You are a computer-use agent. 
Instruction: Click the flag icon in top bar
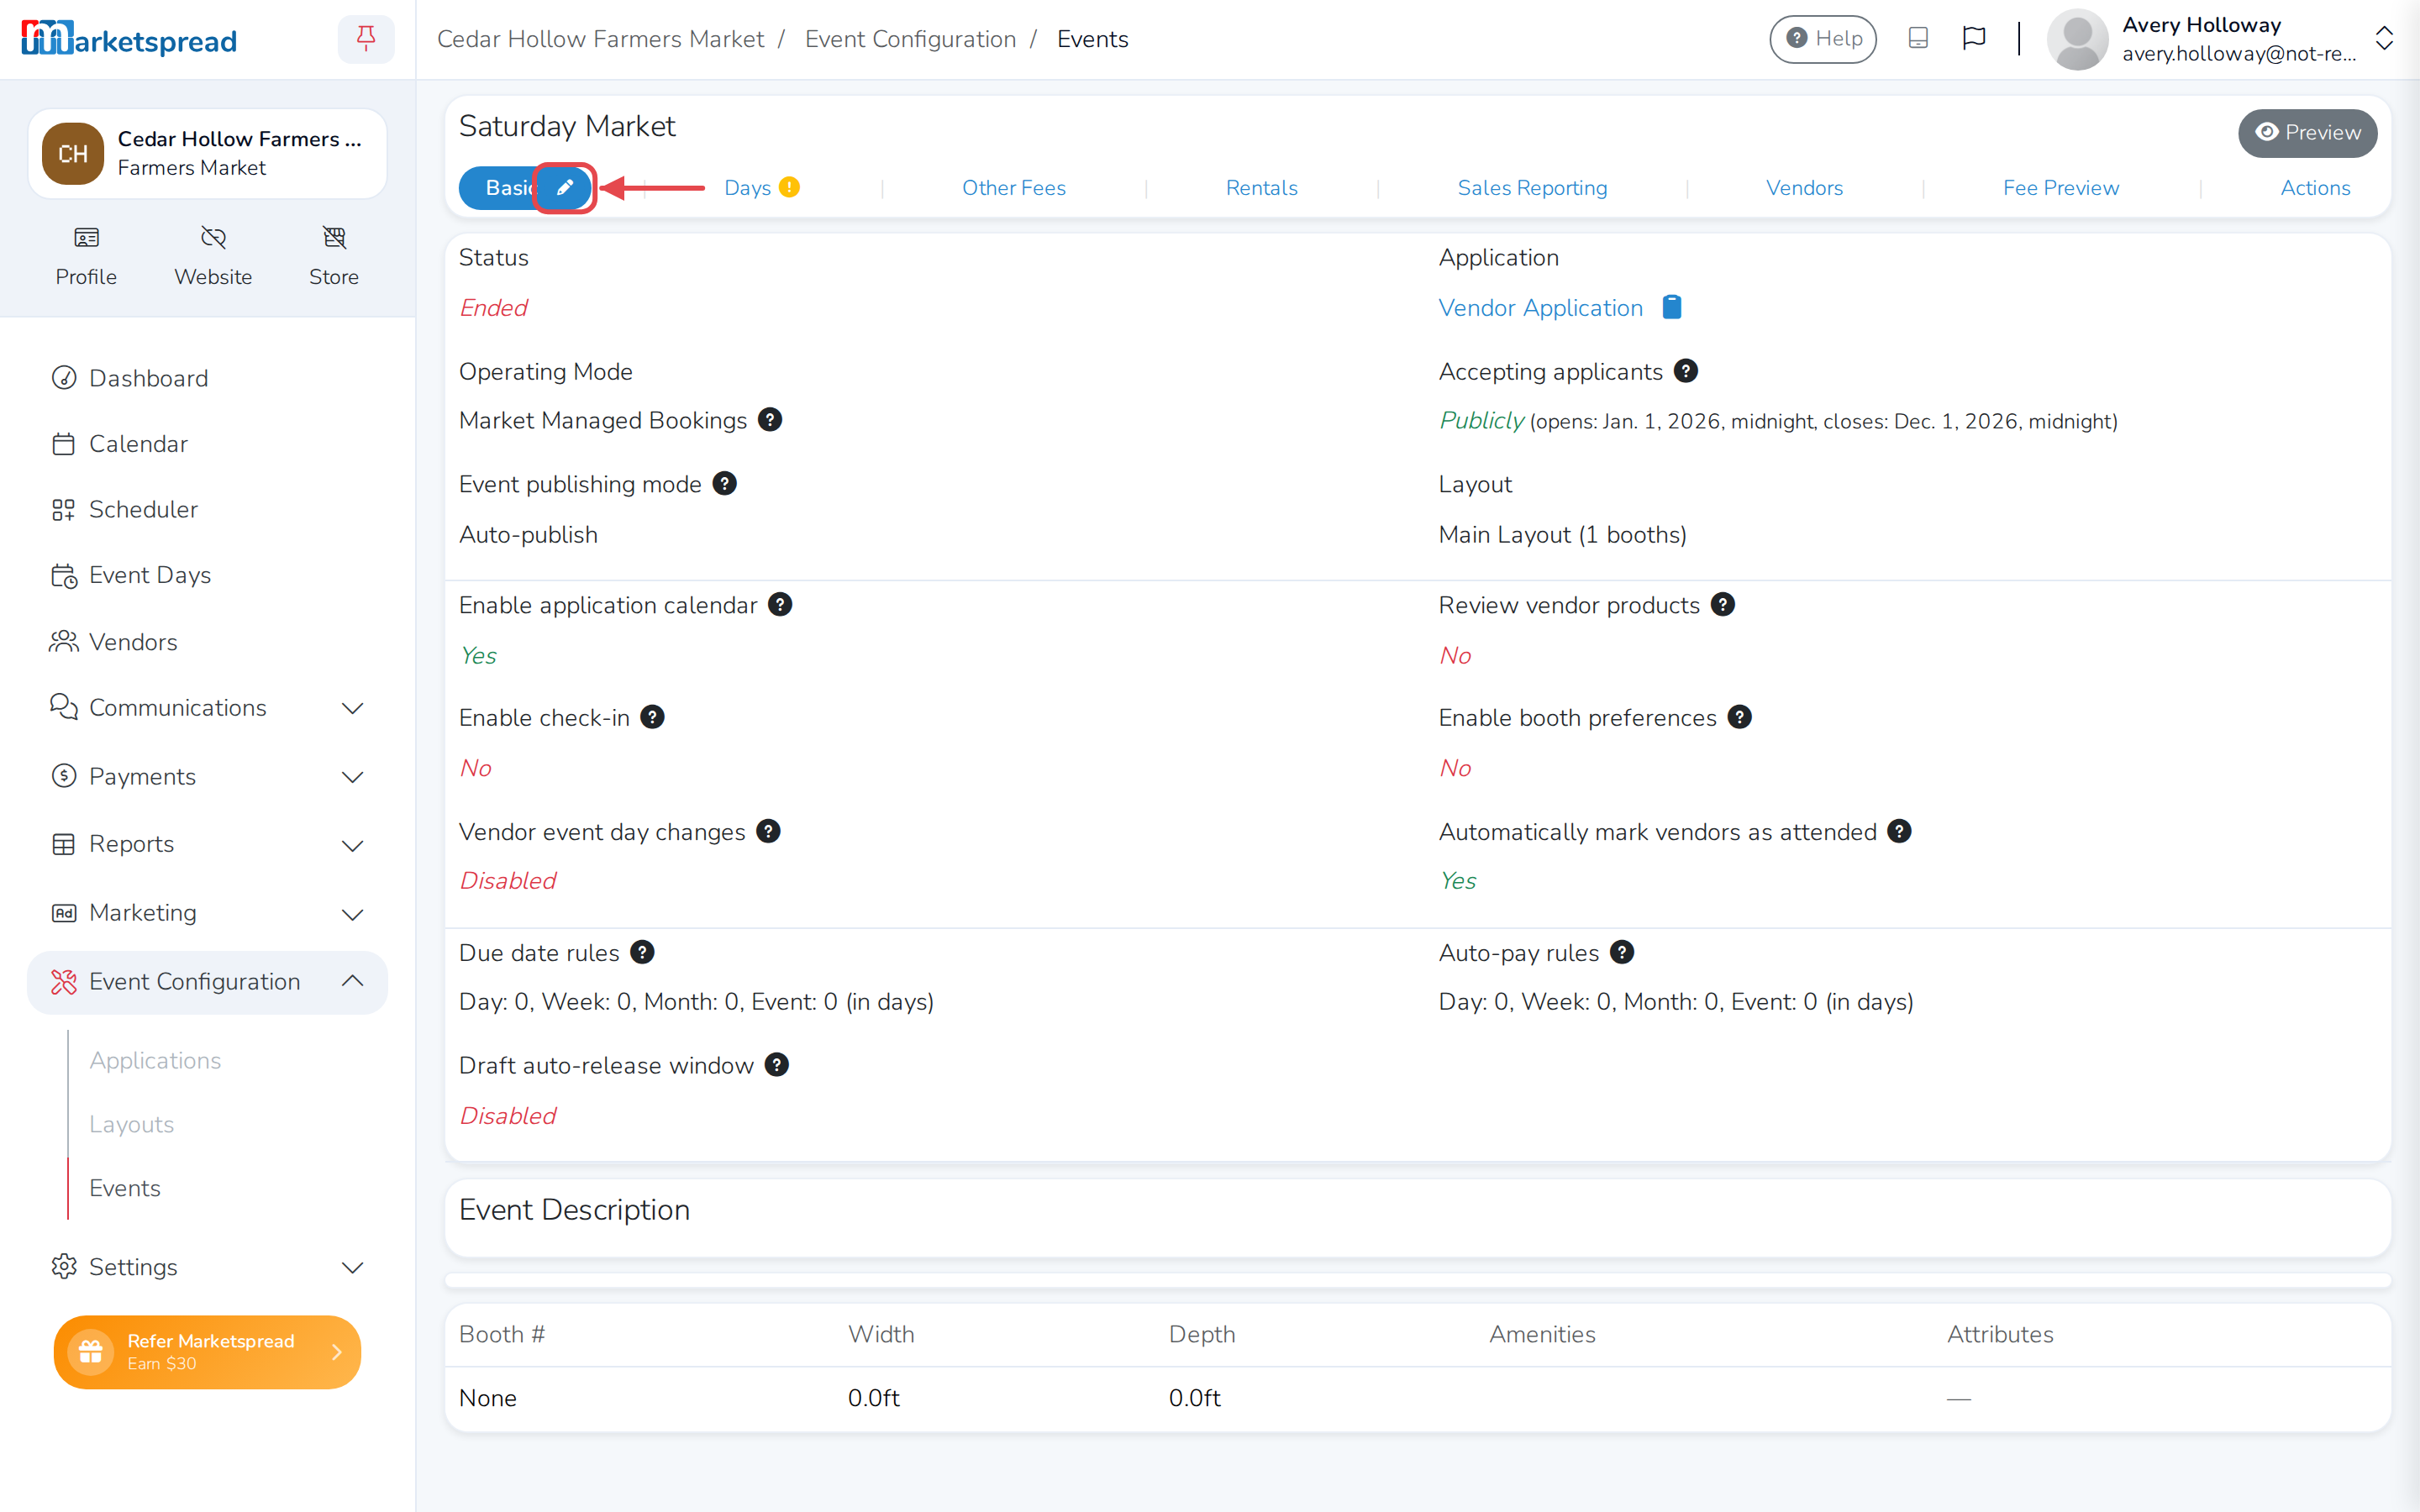(x=1974, y=38)
